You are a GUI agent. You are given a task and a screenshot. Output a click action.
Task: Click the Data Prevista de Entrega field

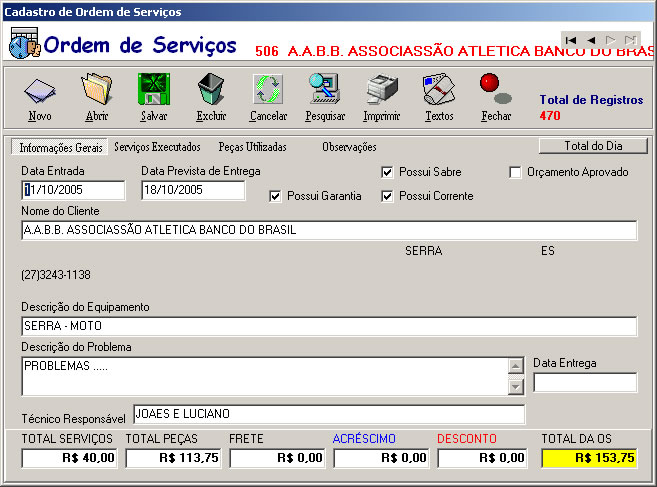pyautogui.click(x=193, y=190)
